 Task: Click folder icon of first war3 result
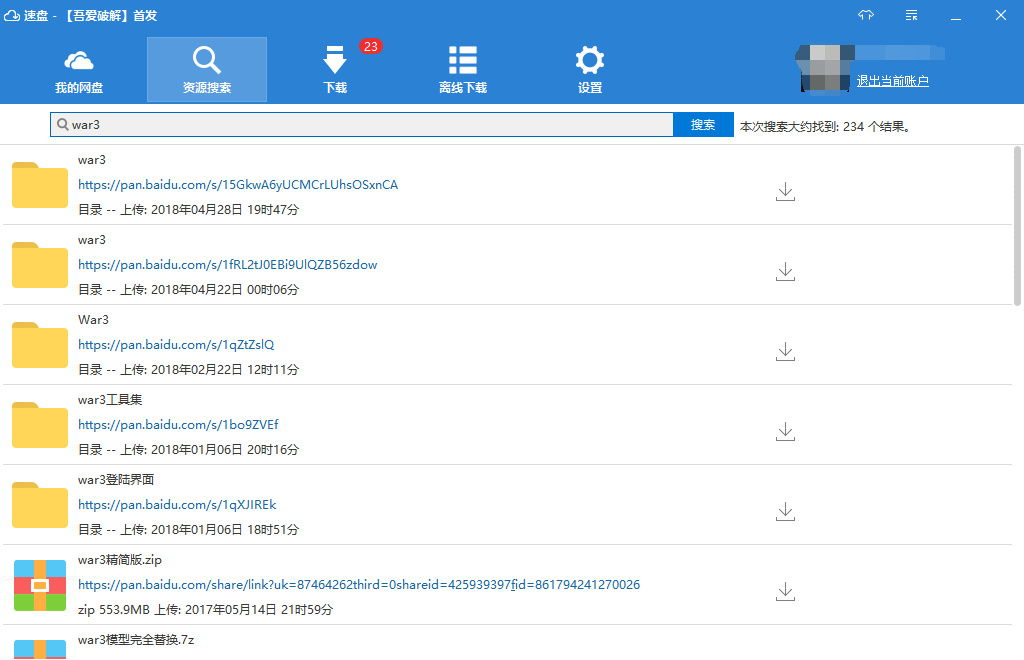[x=40, y=185]
